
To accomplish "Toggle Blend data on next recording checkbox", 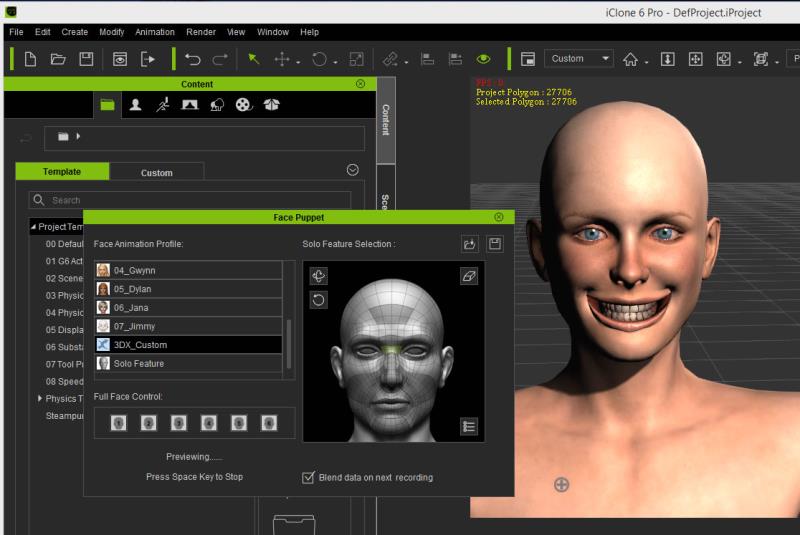I will click(309, 477).
